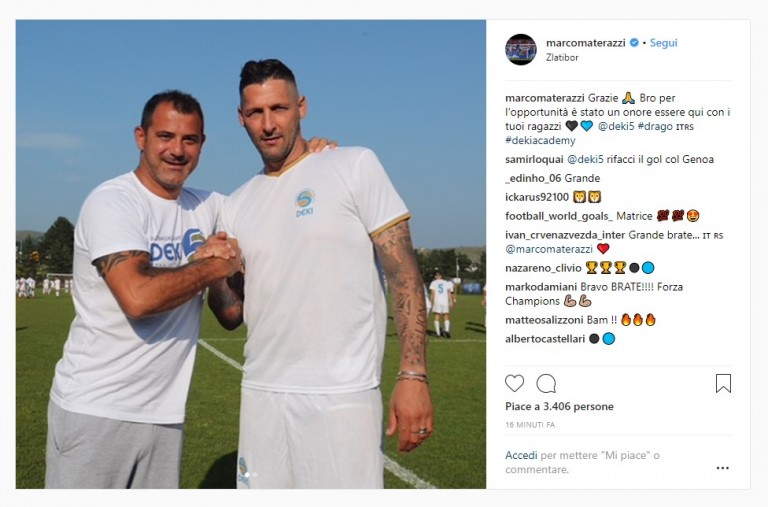This screenshot has height=507, width=768.
Task: Open @marcomaterazzi mention in ivan's comment
Action: coord(549,249)
